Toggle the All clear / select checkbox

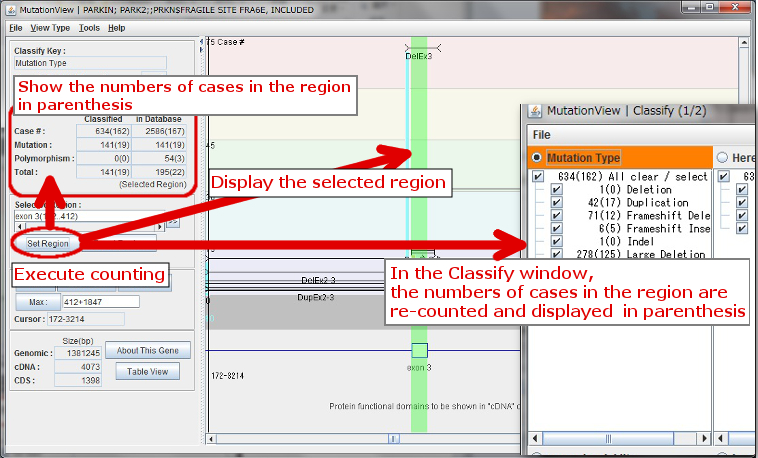538,176
